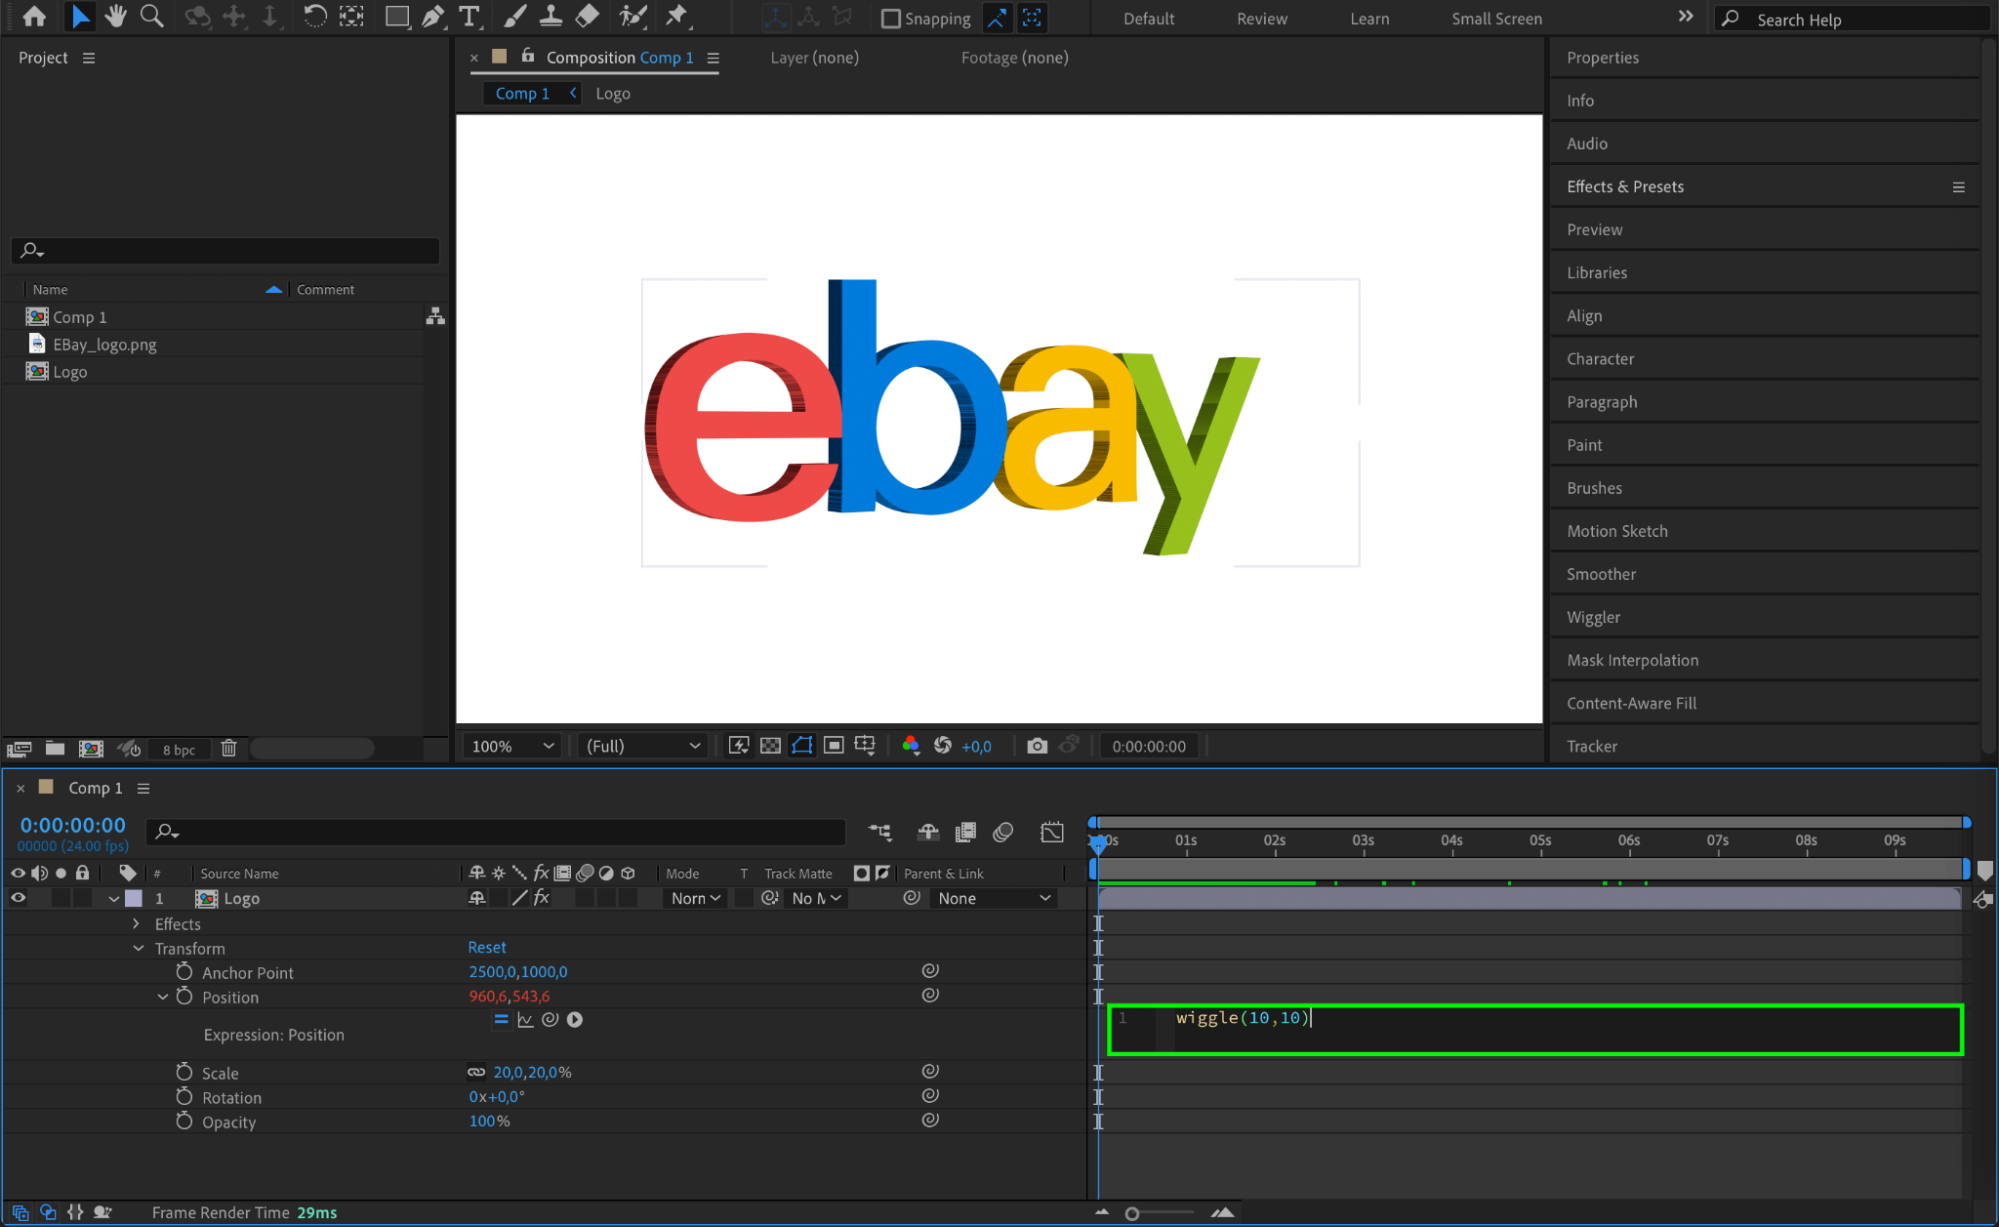Screen dimensions: 1999x1227
Task: Hide the Logo layer with eye icon
Action: (x=18, y=898)
